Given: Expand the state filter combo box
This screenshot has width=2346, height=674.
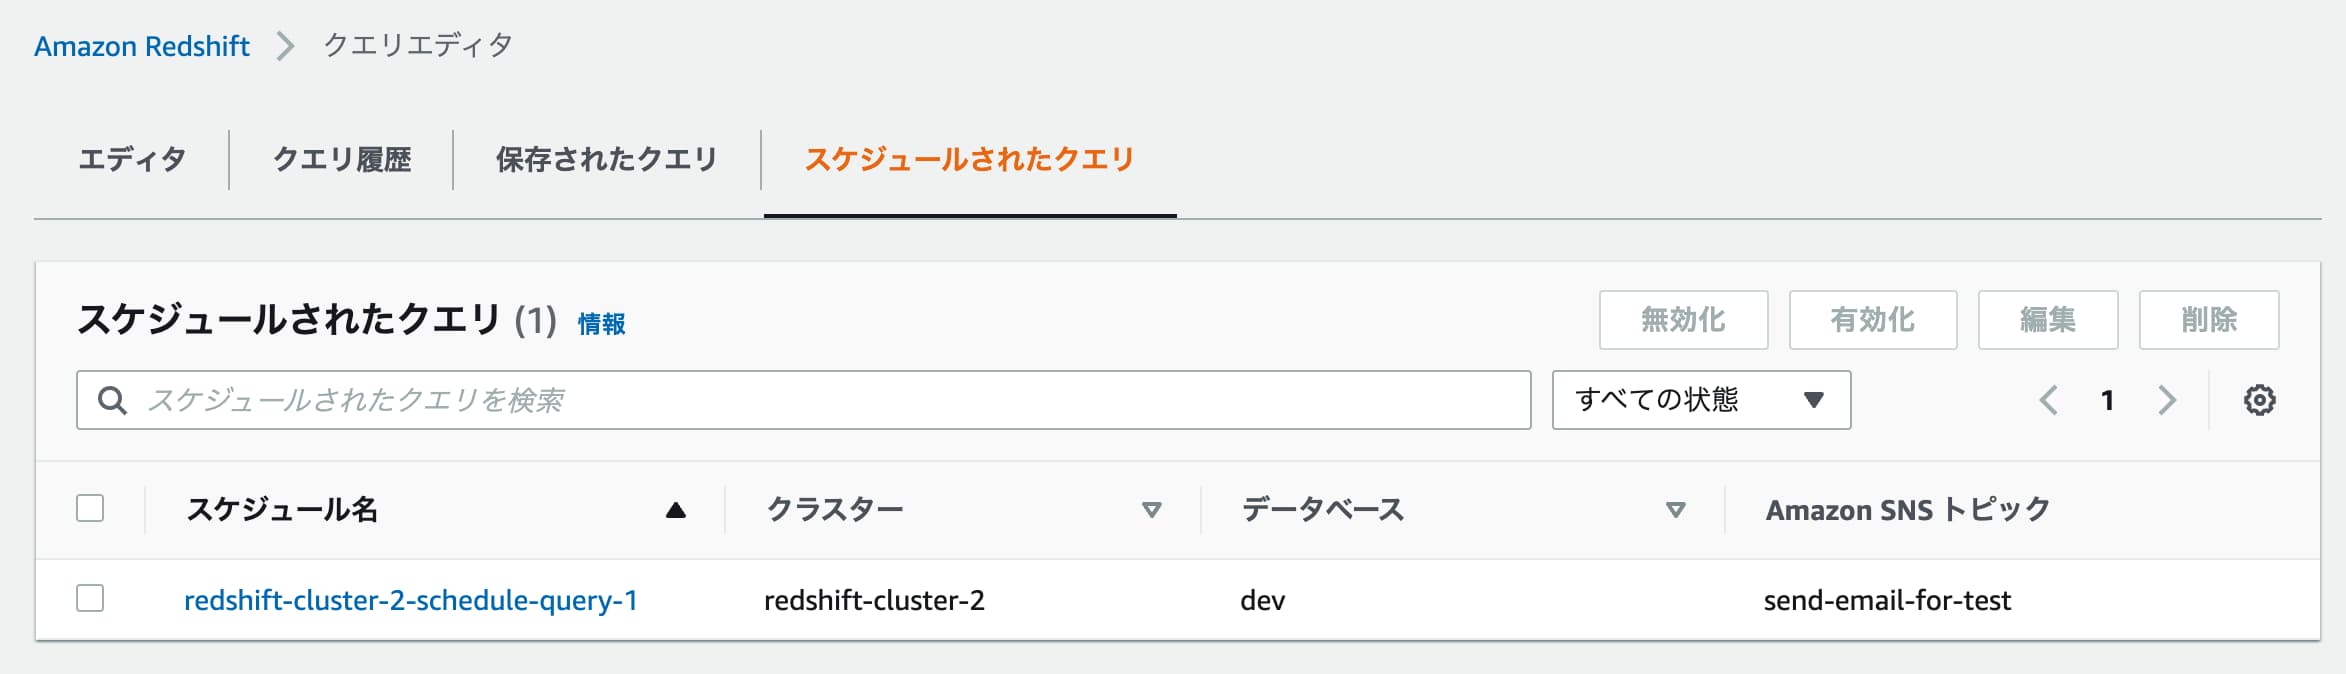Looking at the screenshot, I should click(1700, 399).
